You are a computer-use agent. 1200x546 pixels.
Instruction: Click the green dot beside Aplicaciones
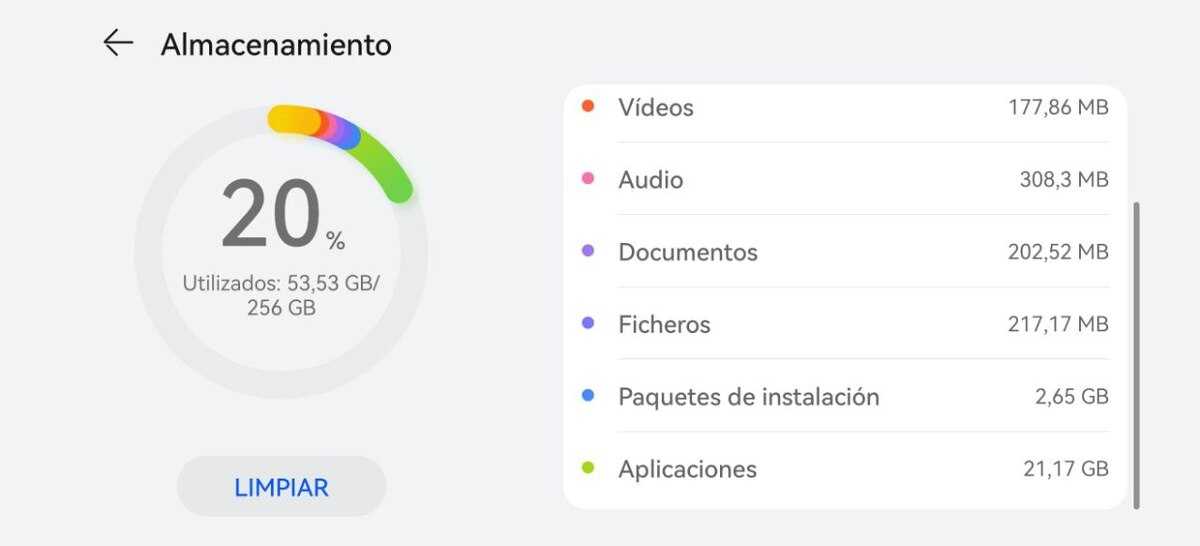point(588,468)
